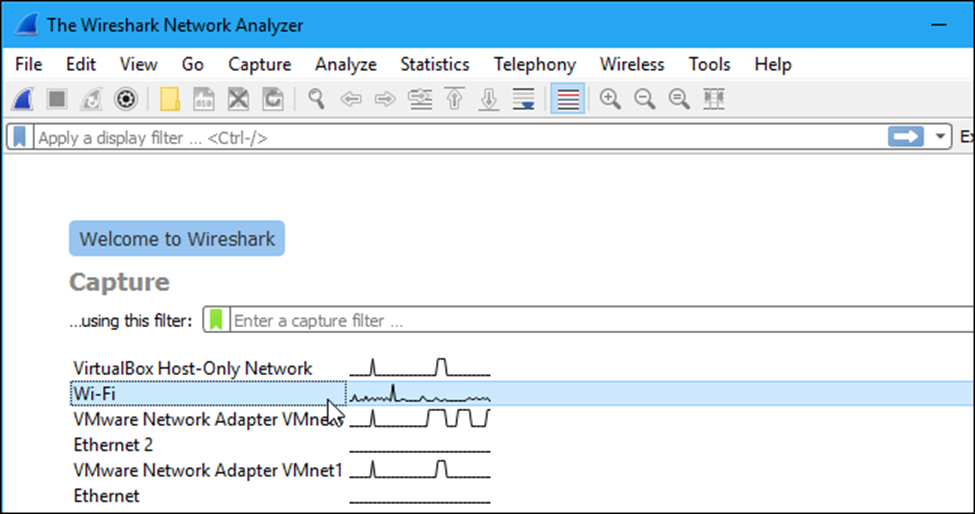The width and height of the screenshot is (975, 514).
Task: Click Wi-Fi traffic sparkline graph
Action: coord(420,393)
